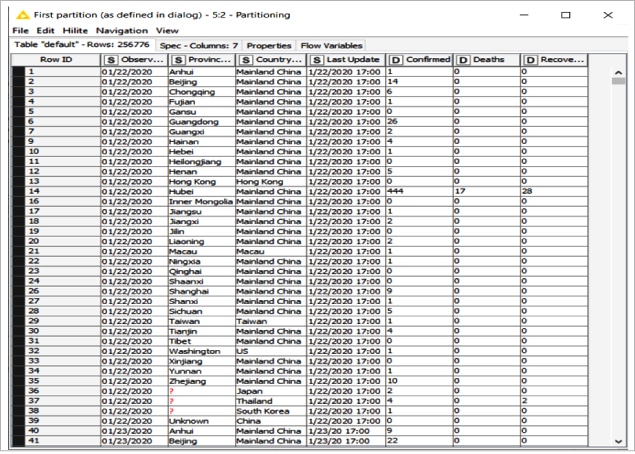635x454 pixels.
Task: Open the Hilite menu
Action: (76, 31)
